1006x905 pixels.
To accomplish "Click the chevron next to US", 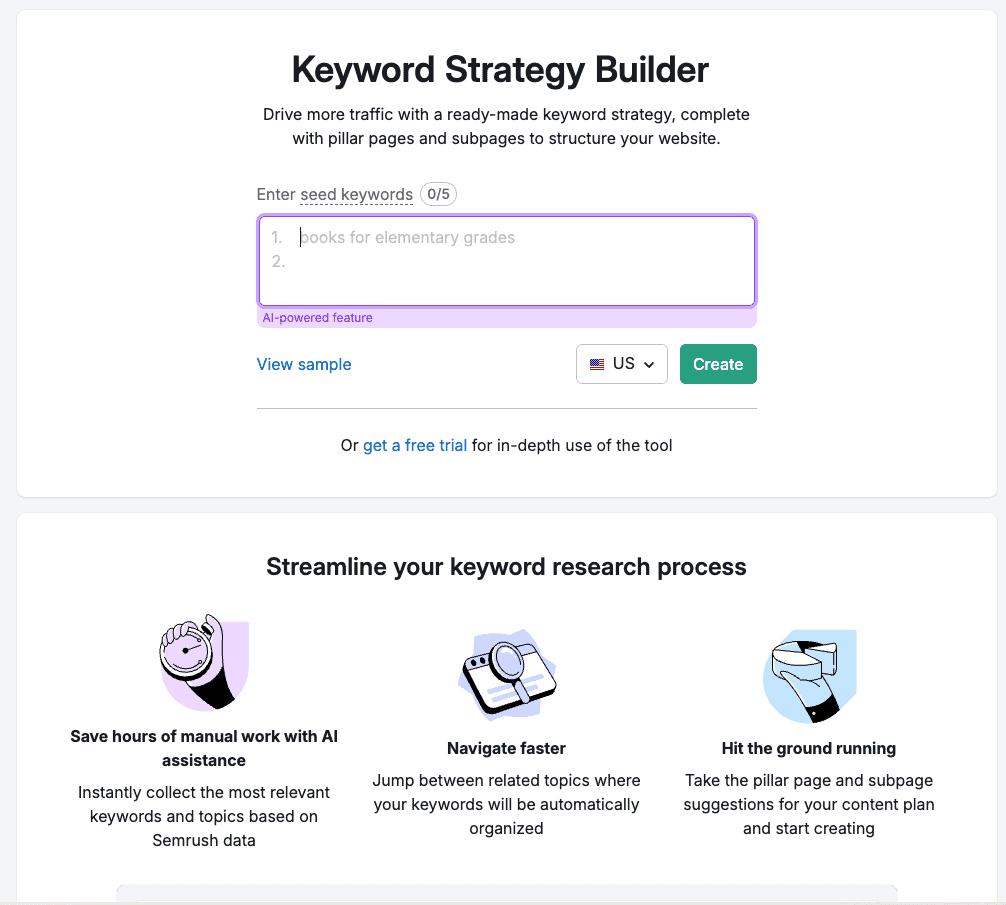I will [x=649, y=365].
